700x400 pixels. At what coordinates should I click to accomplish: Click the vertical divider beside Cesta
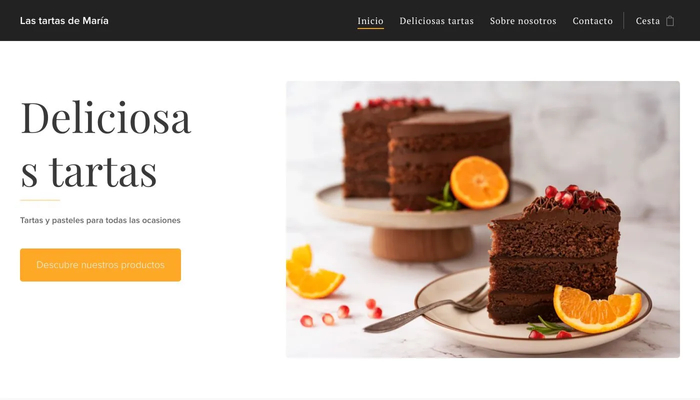624,21
